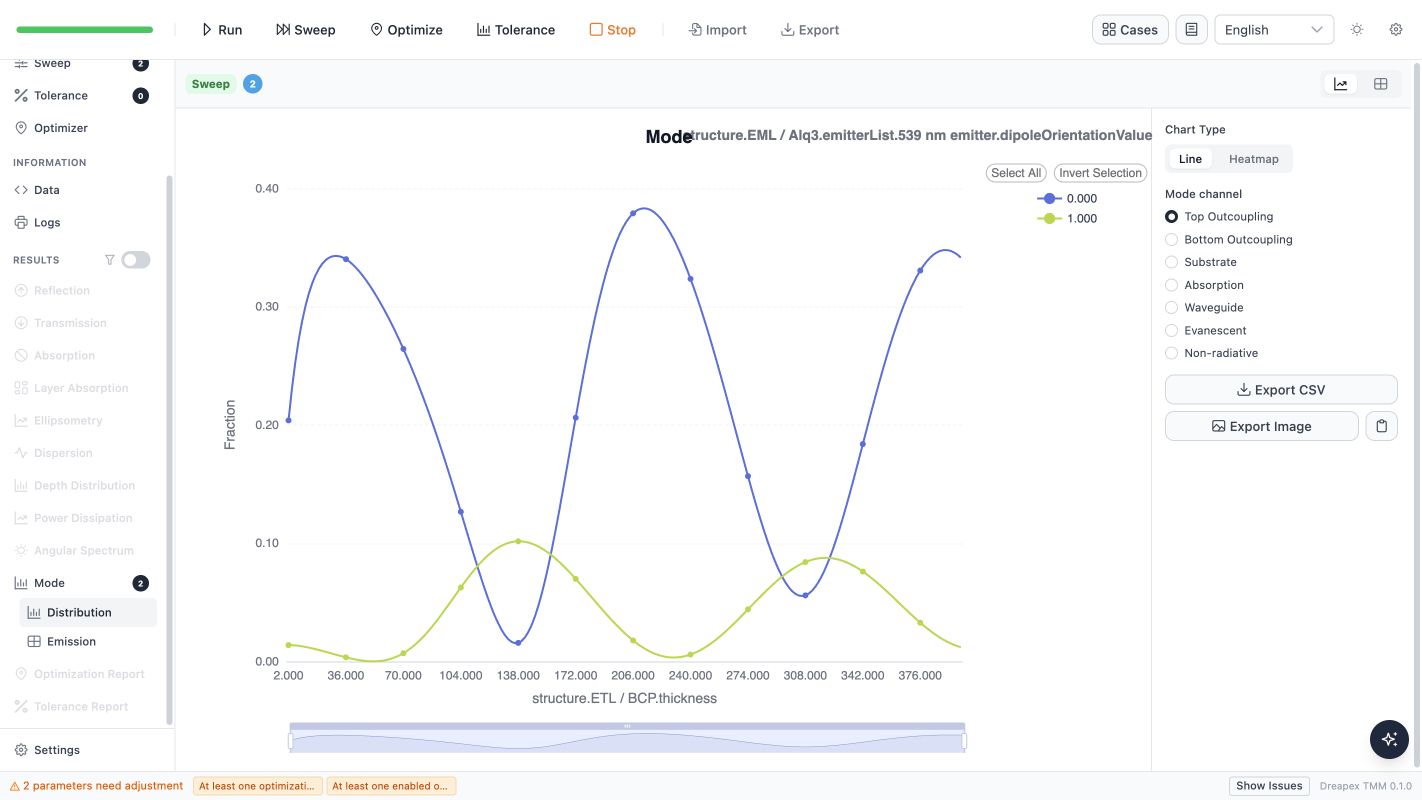Click the sidebar vertical scrollbar
The height and width of the screenshot is (800, 1422).
click(x=169, y=450)
